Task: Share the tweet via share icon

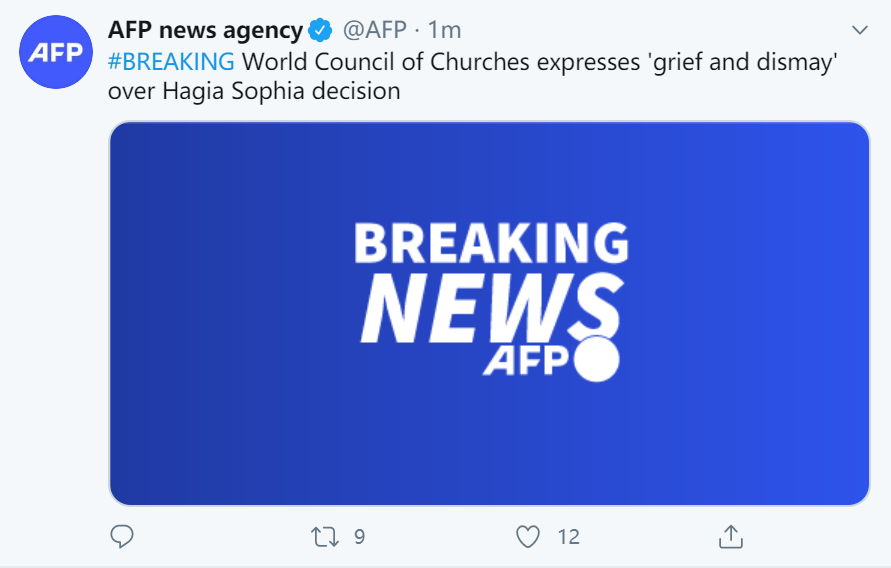Action: (731, 537)
